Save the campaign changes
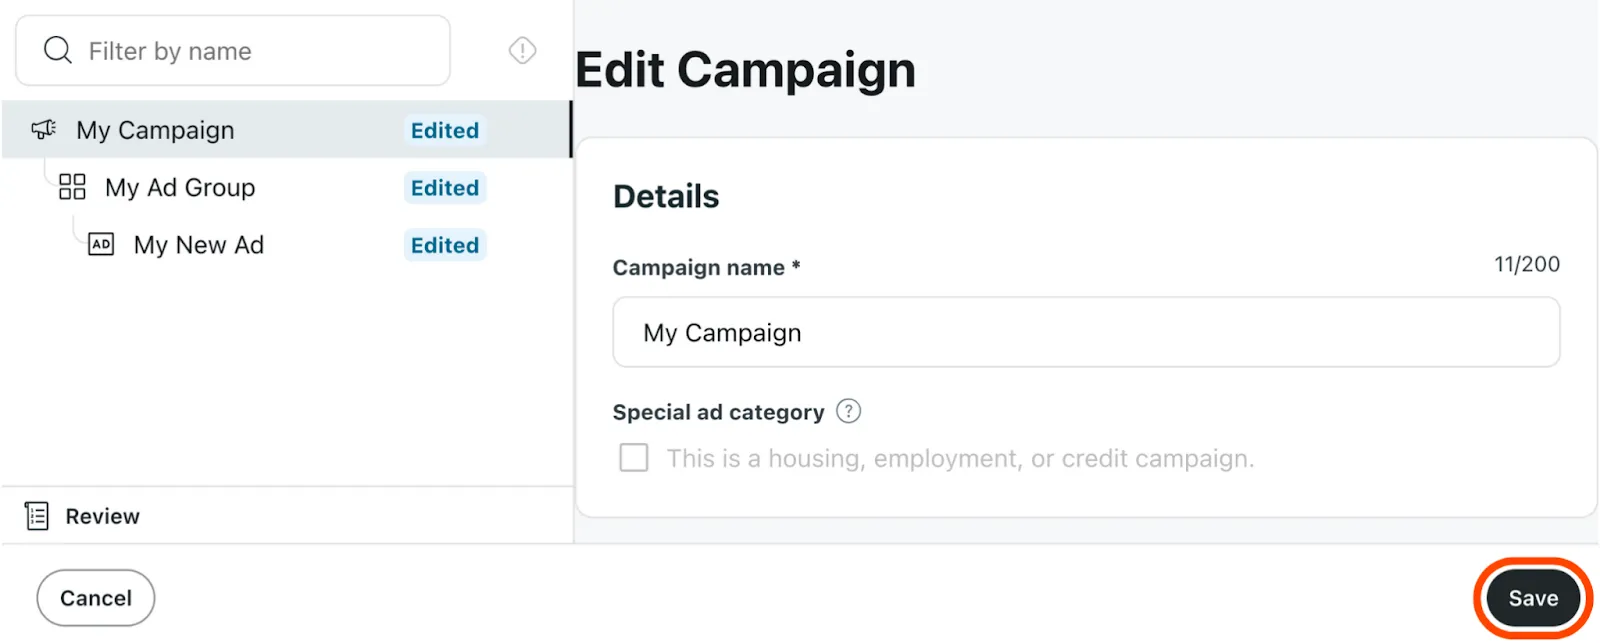 click(x=1531, y=597)
